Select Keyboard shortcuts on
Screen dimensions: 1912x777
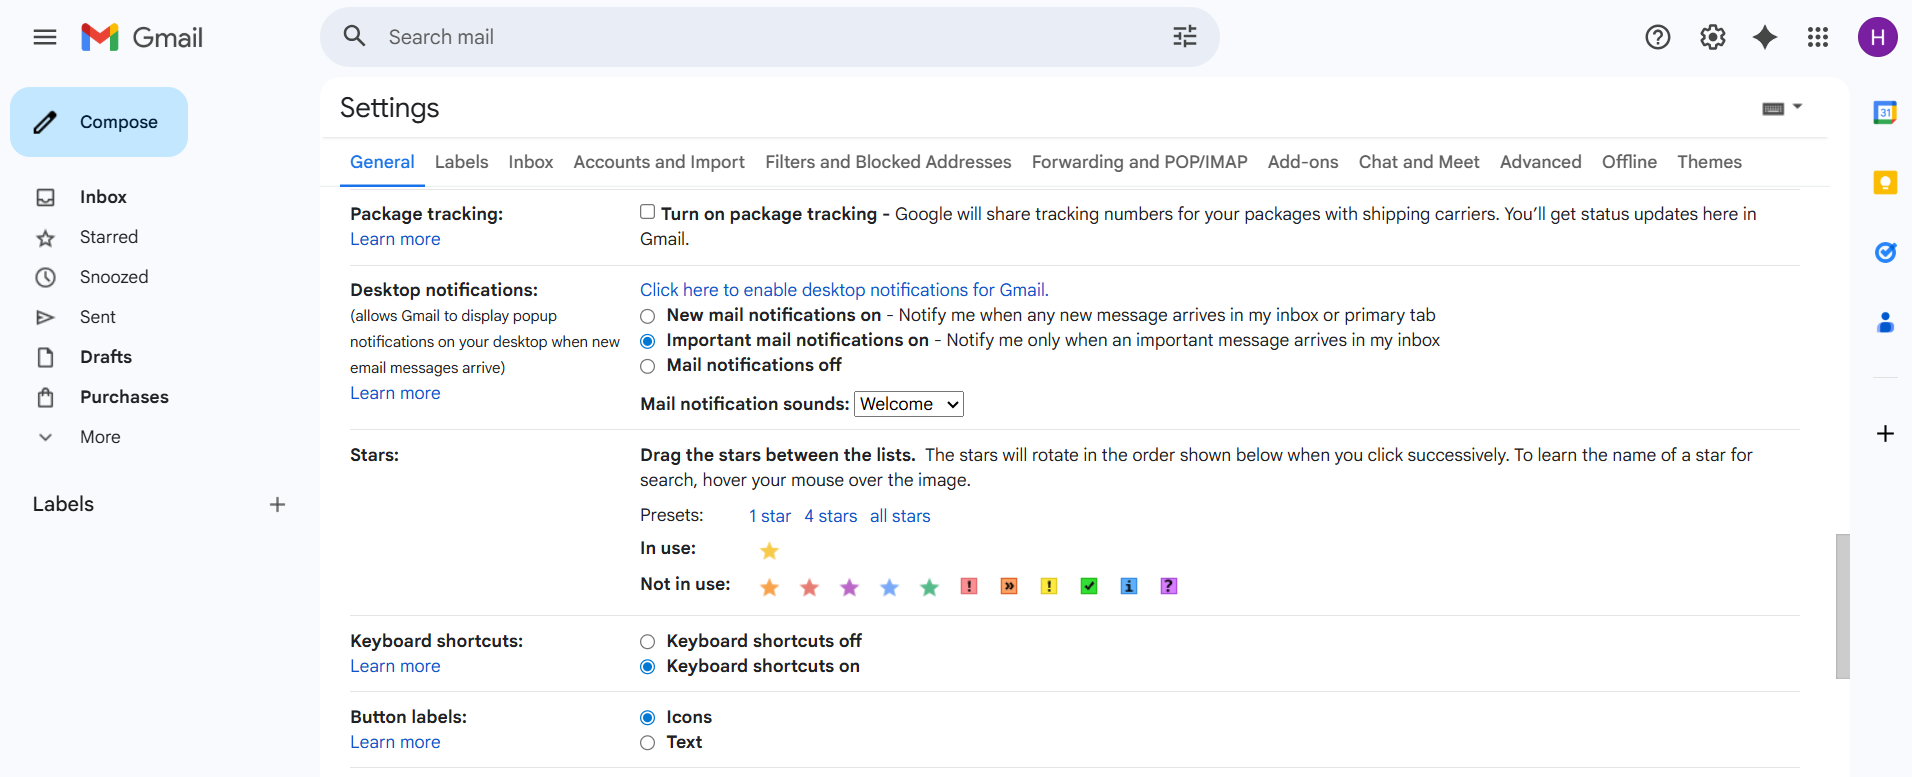pos(648,667)
